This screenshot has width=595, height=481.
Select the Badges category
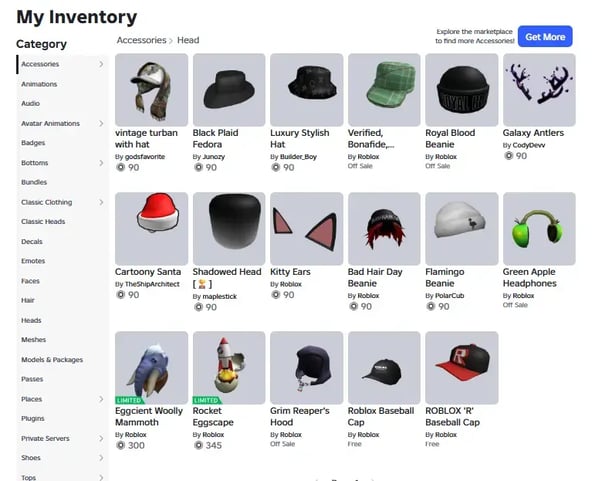(x=33, y=143)
